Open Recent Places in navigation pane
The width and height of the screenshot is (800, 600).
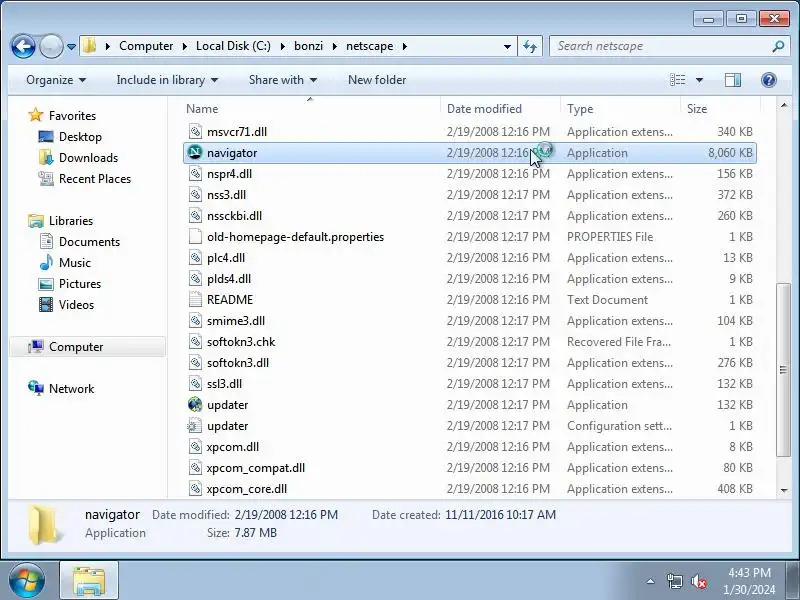95,179
